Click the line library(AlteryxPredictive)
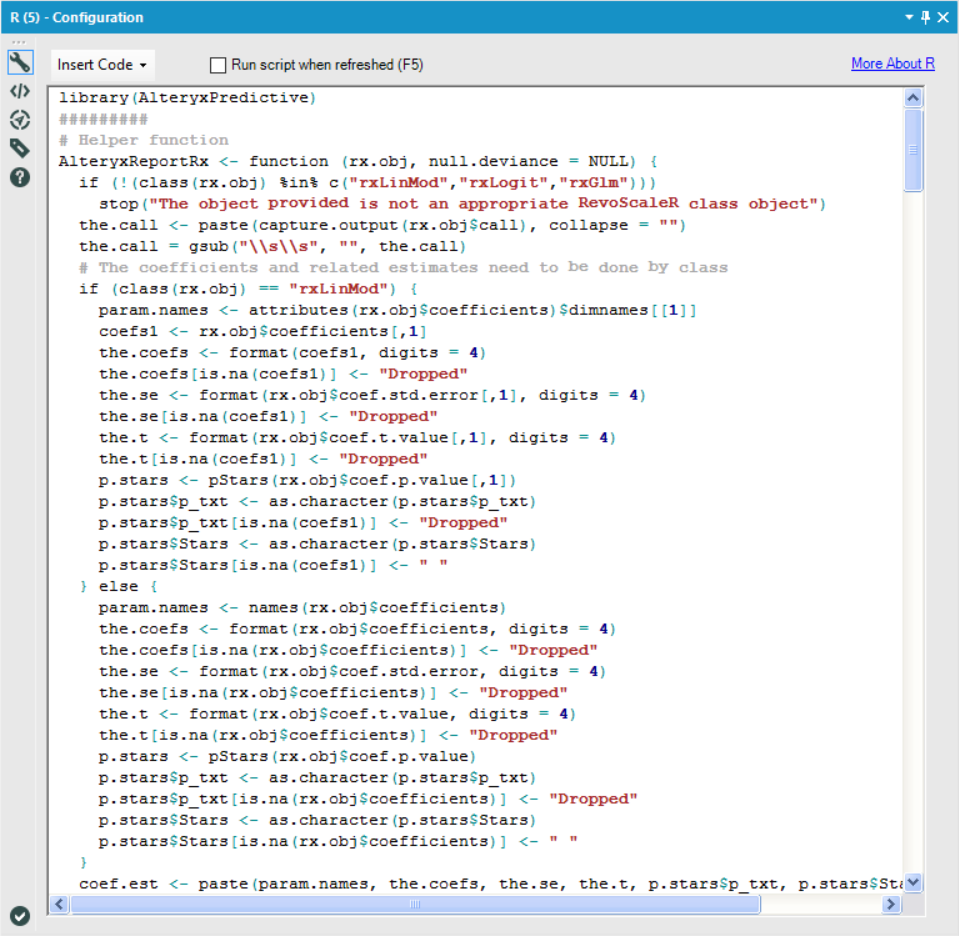Viewport: 959px width, 936px height. tap(187, 98)
